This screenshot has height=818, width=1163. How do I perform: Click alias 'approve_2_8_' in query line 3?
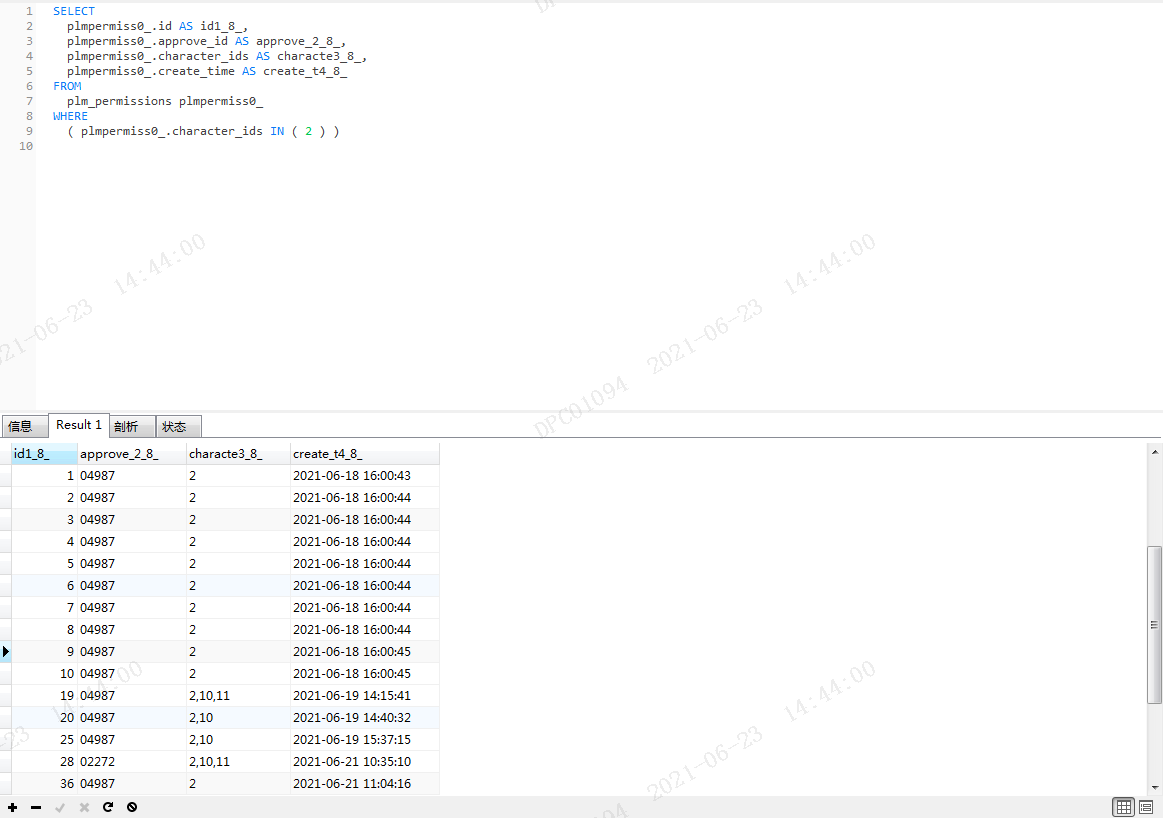298,42
